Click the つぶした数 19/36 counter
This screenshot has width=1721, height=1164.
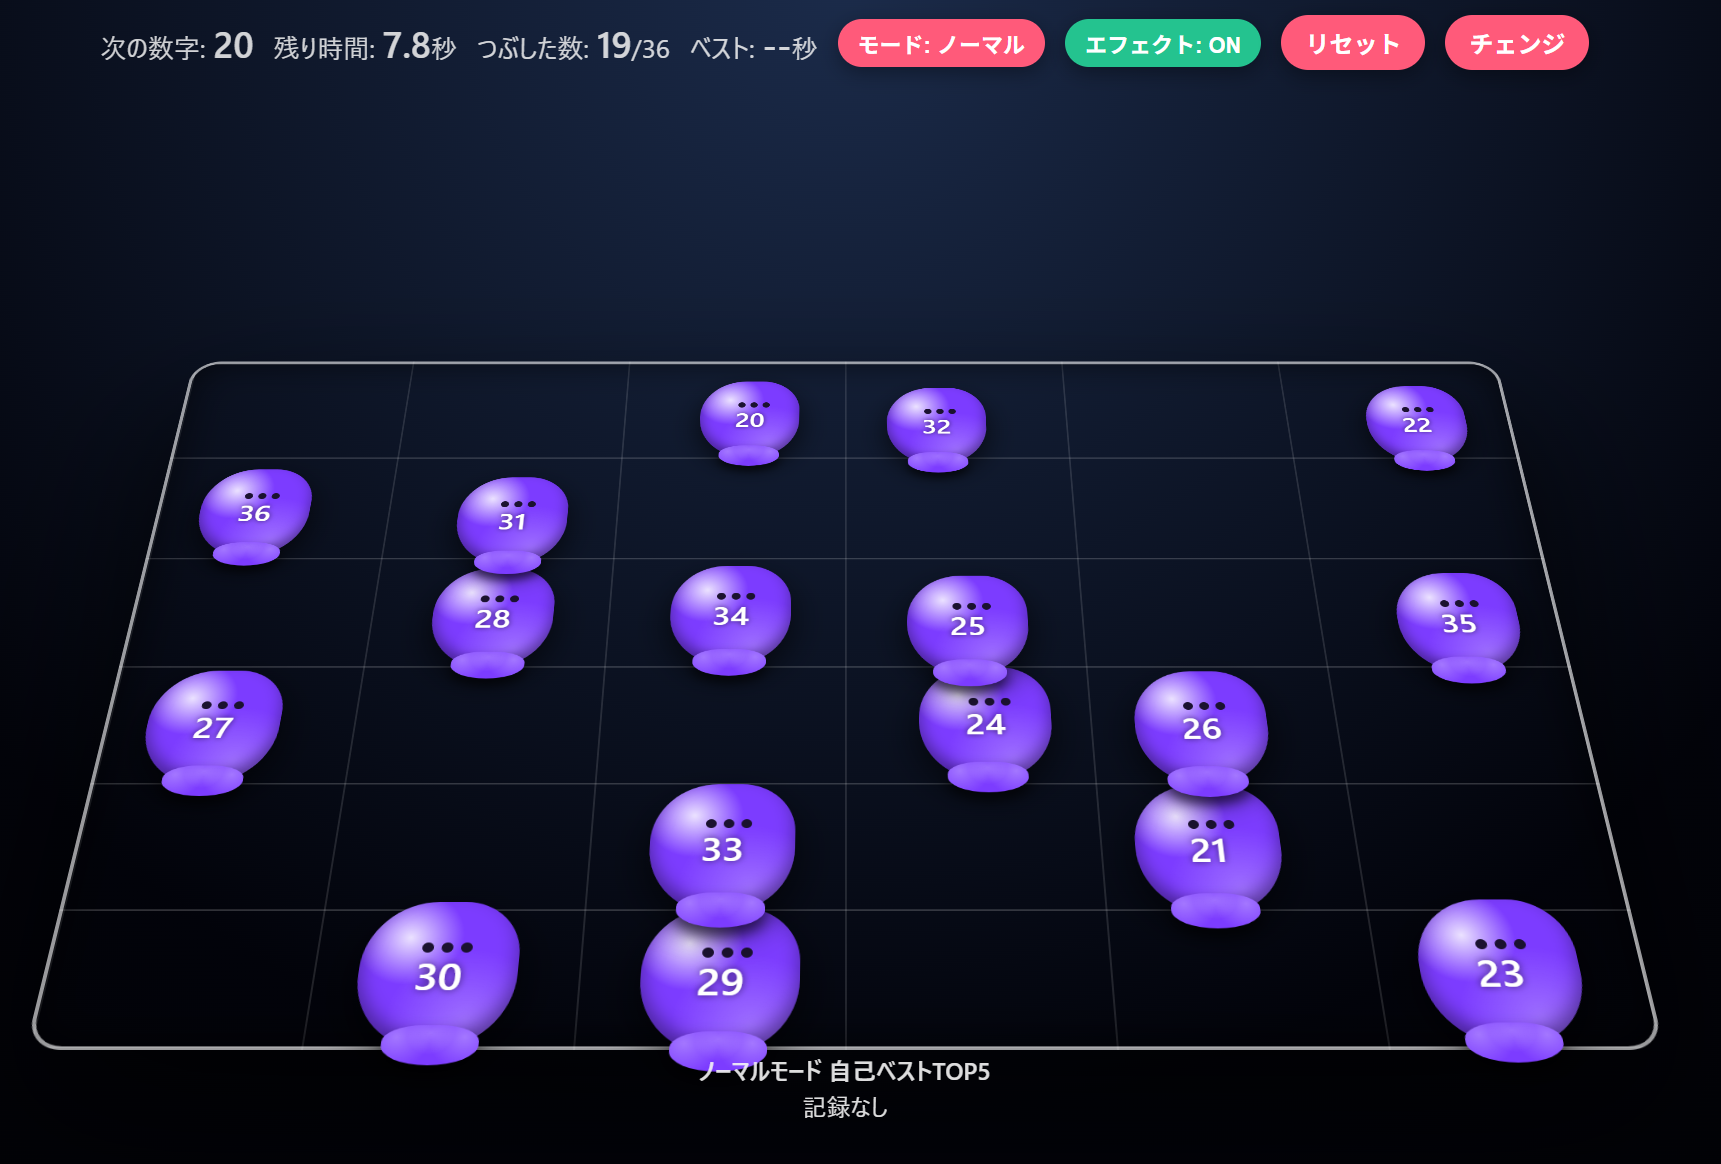573,46
